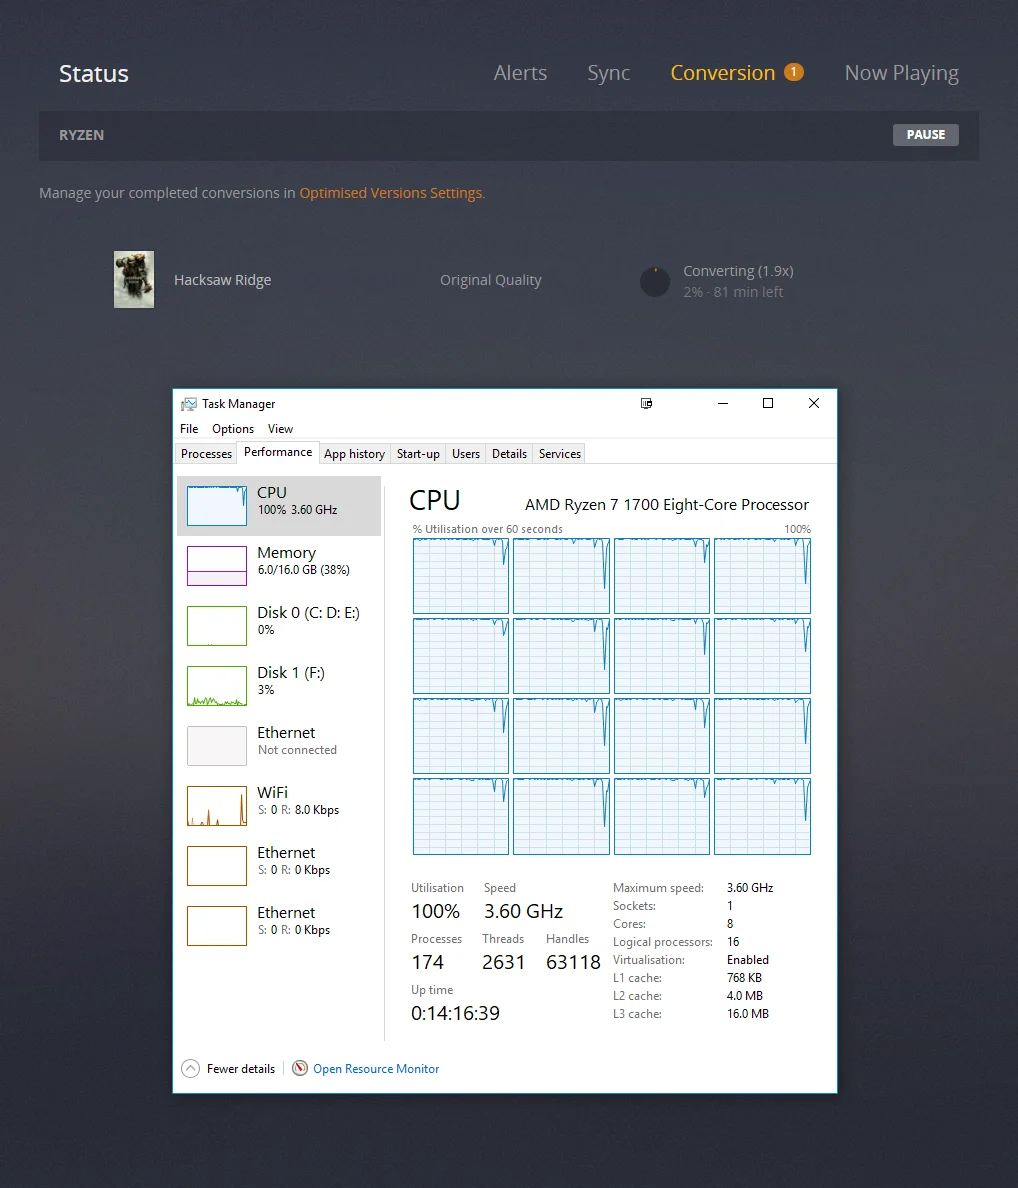The width and height of the screenshot is (1018, 1188).
Task: Open the Options menu in Task Manager
Action: tap(233, 429)
